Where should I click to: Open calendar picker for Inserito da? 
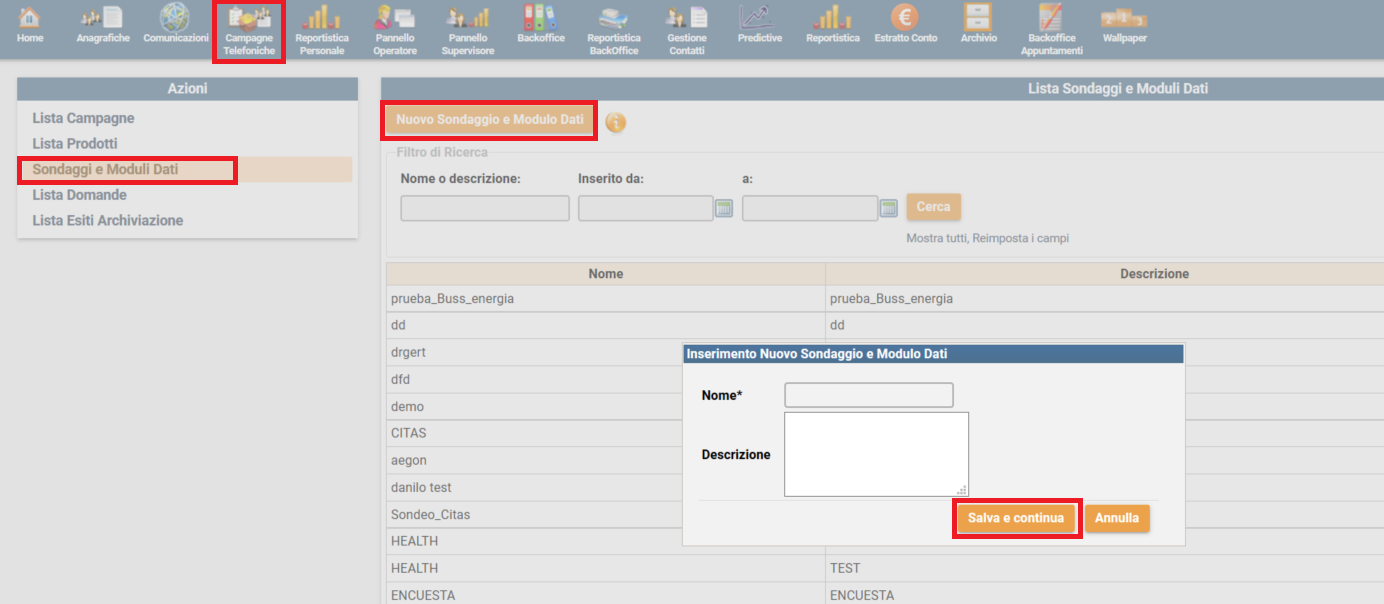[724, 208]
